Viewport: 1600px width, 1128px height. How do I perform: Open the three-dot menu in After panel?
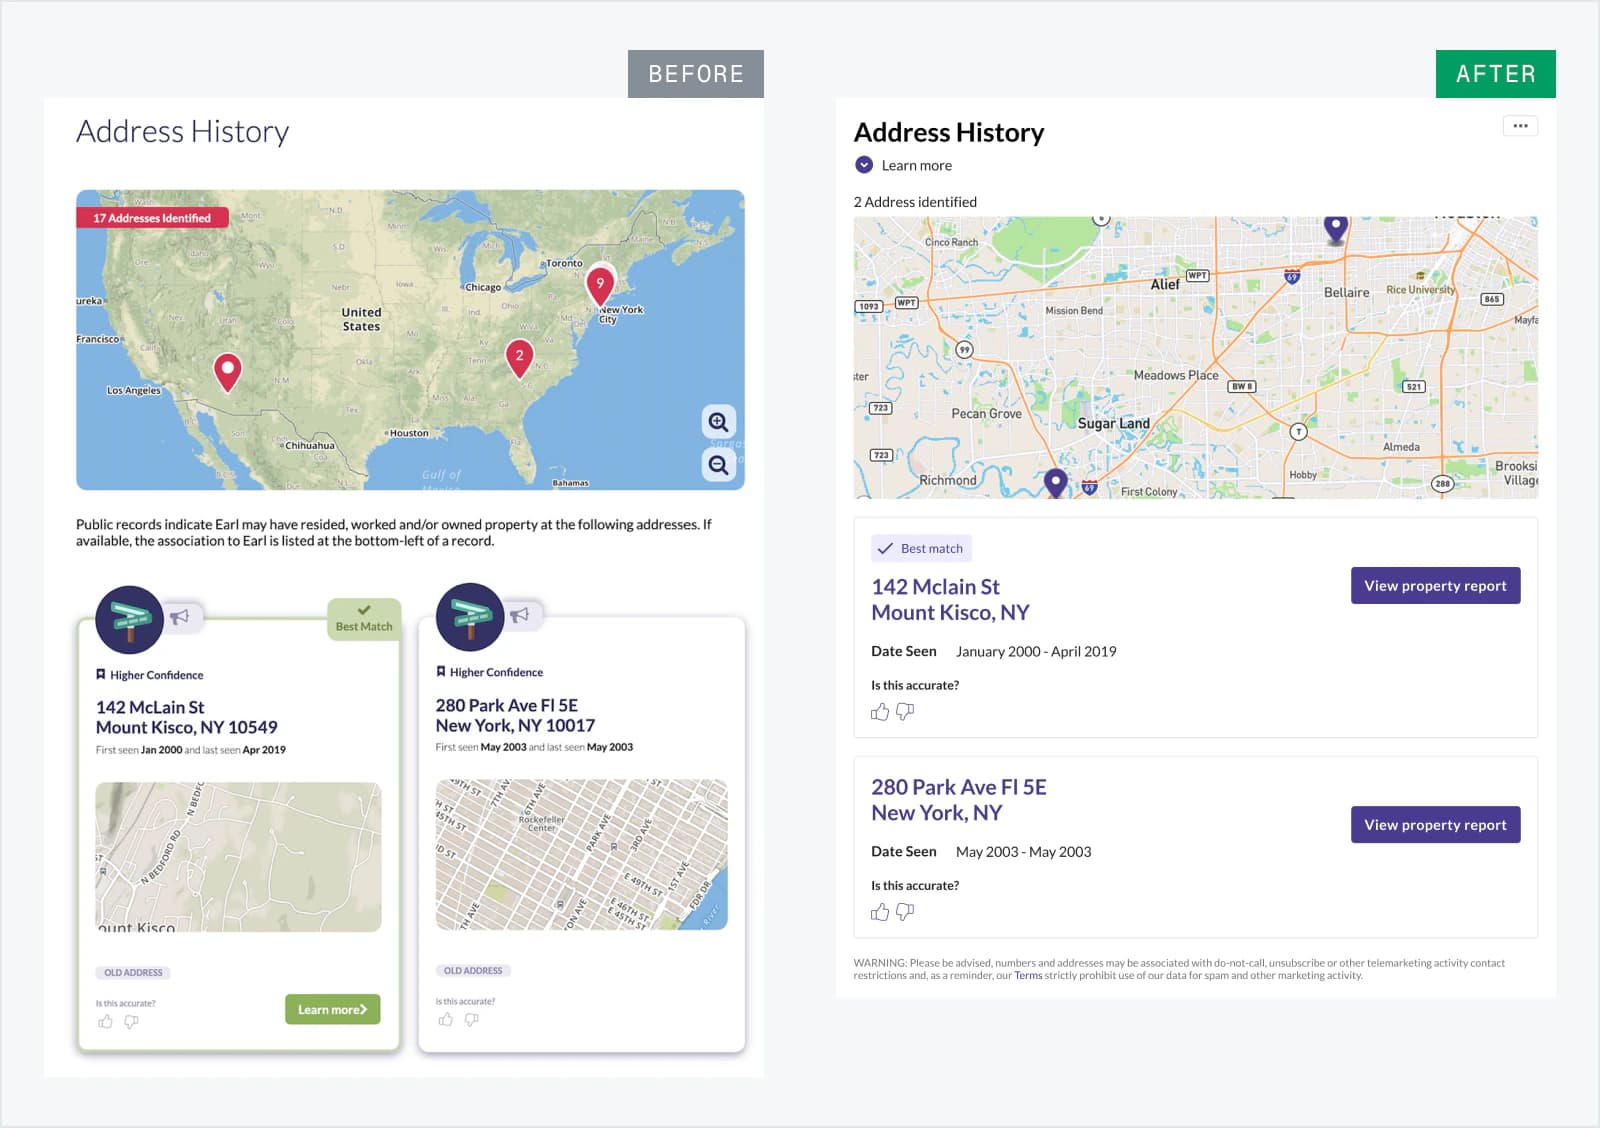(1520, 126)
